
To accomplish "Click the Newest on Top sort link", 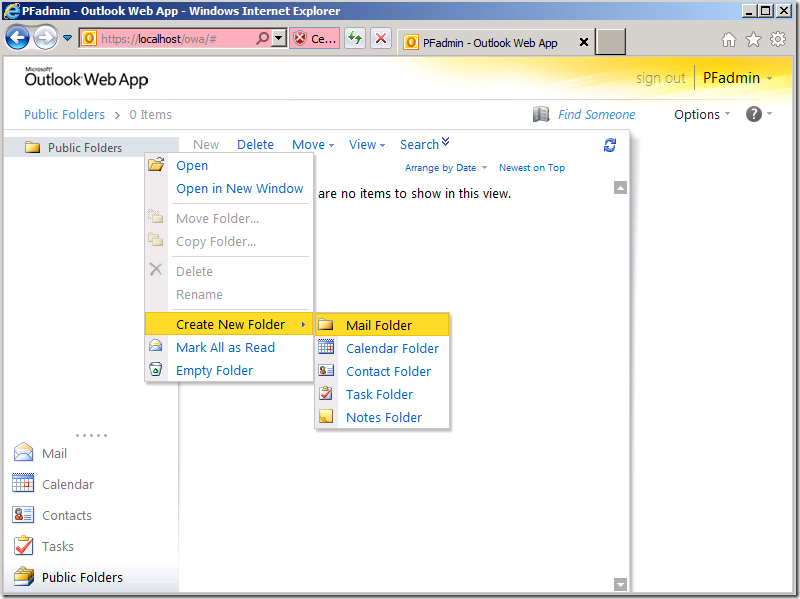I will tap(532, 168).
